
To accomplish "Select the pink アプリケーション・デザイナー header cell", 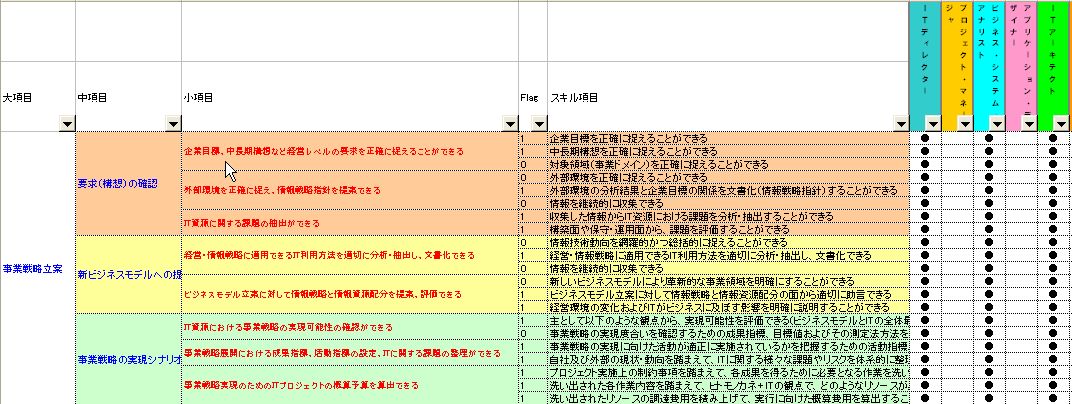I will coord(1021,66).
